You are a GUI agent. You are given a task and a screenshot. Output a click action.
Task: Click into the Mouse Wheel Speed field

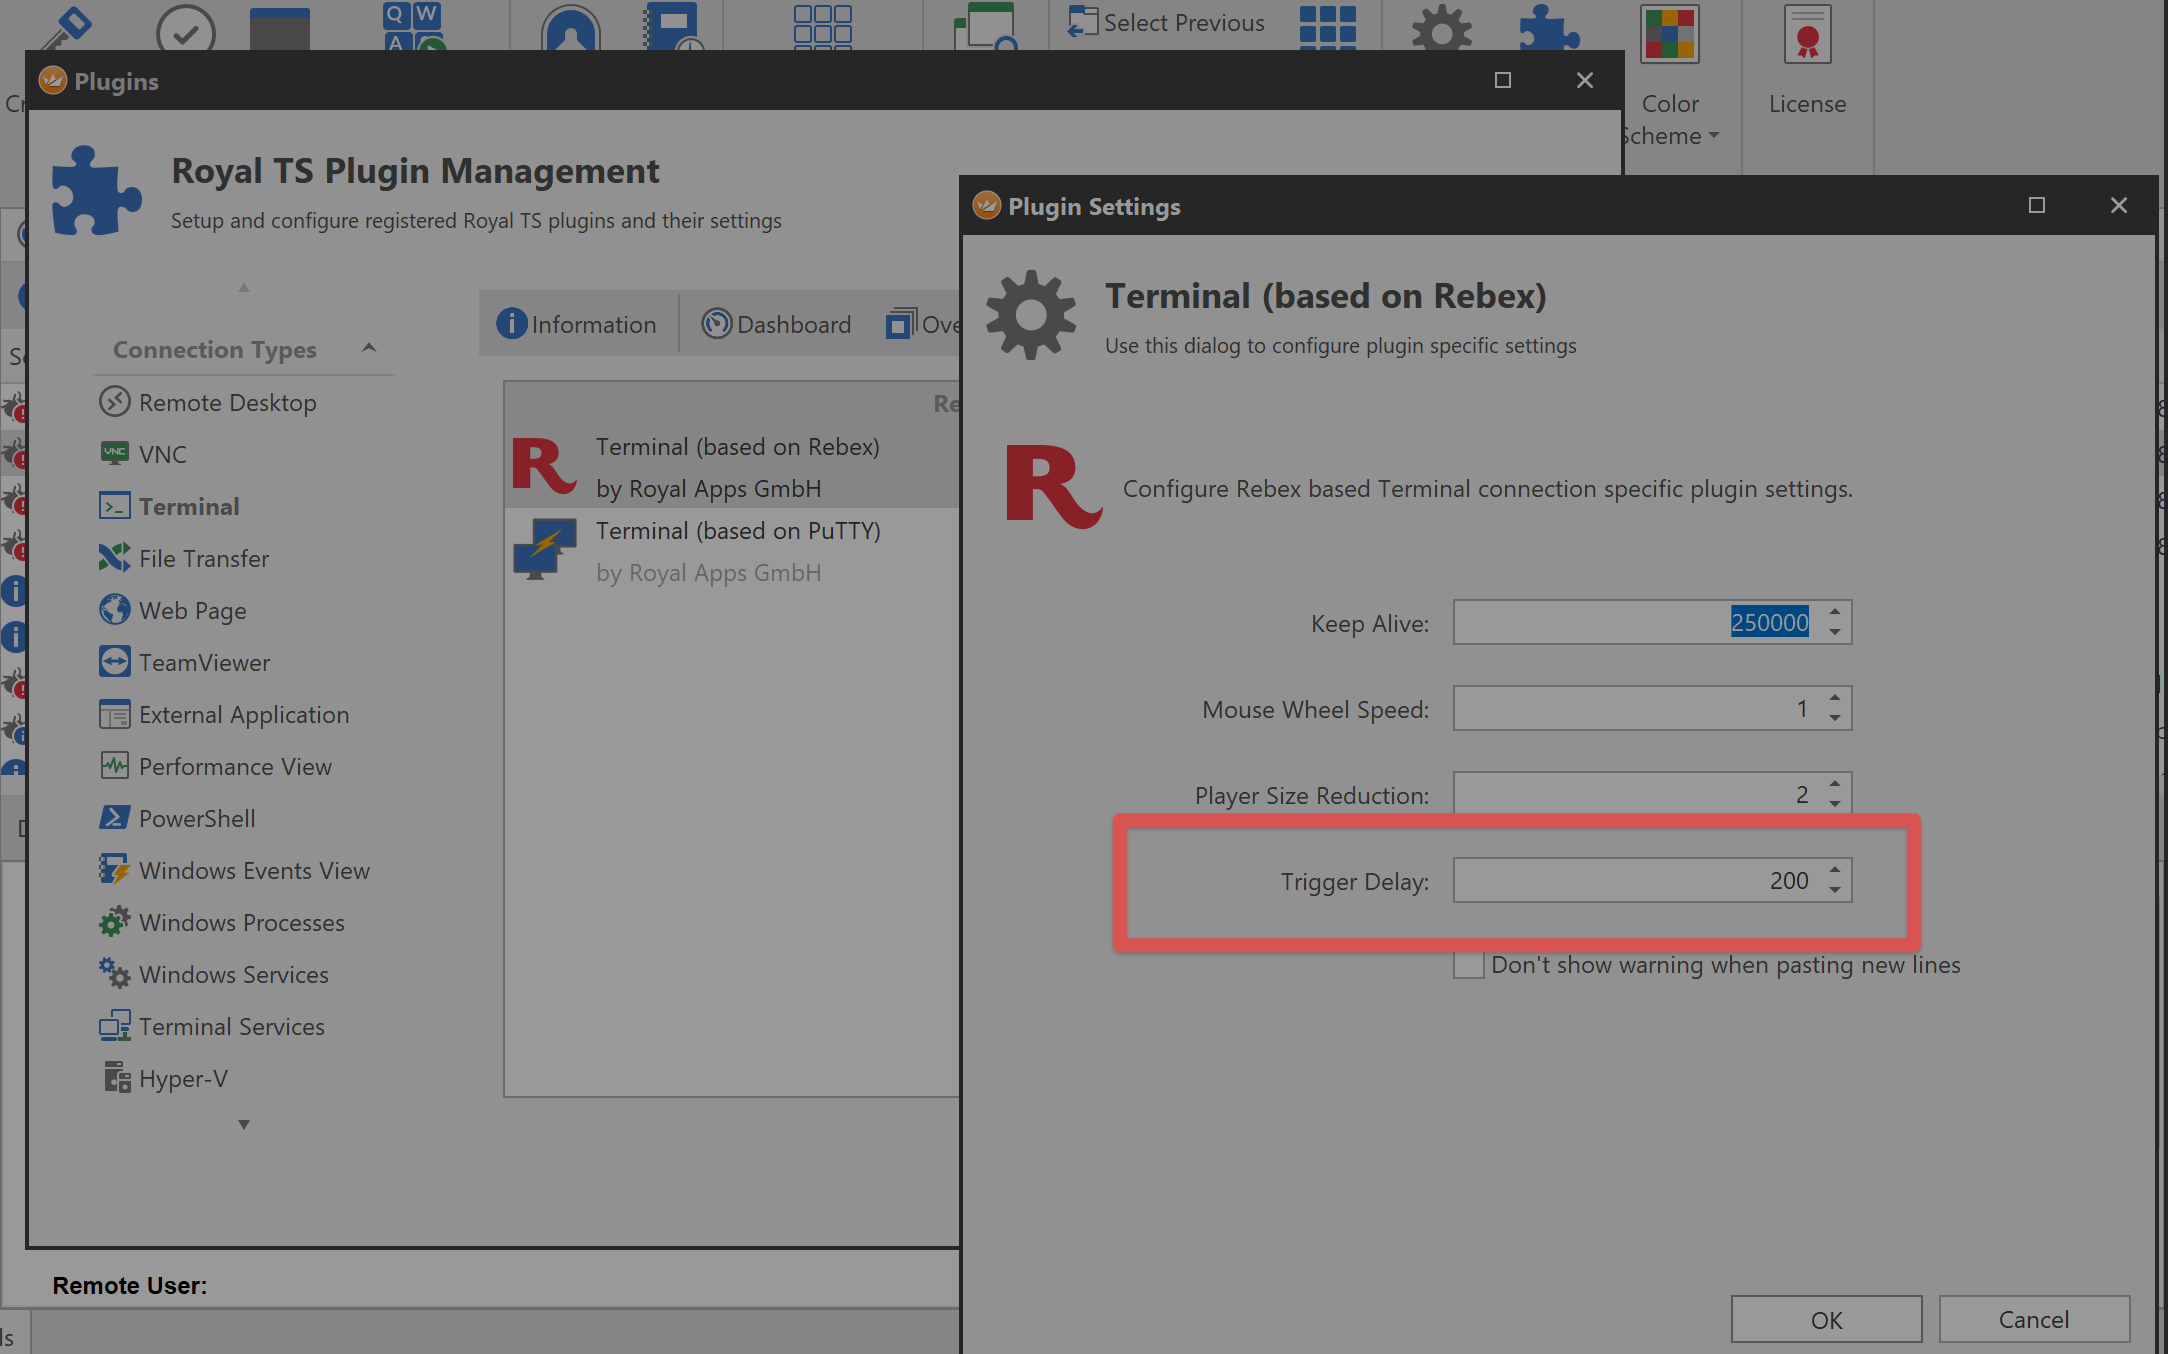(x=1630, y=709)
